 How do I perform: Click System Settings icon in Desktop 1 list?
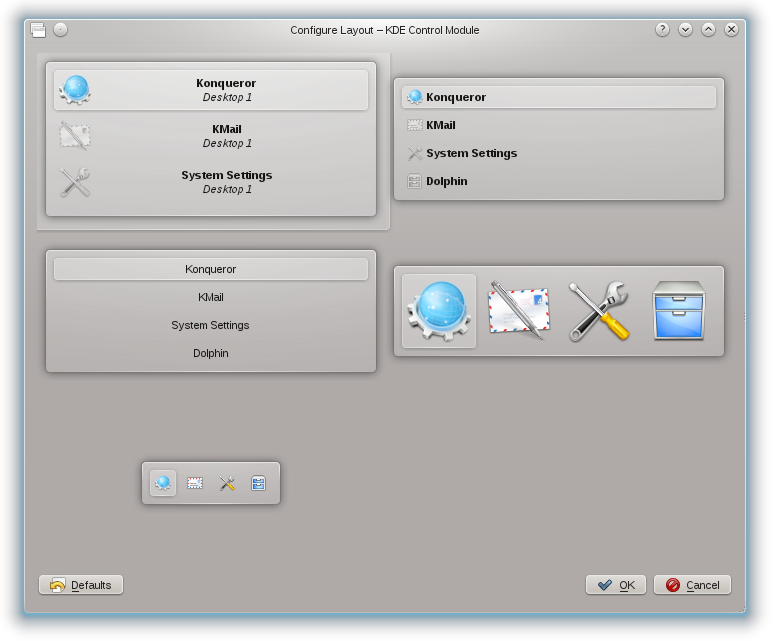(x=75, y=182)
